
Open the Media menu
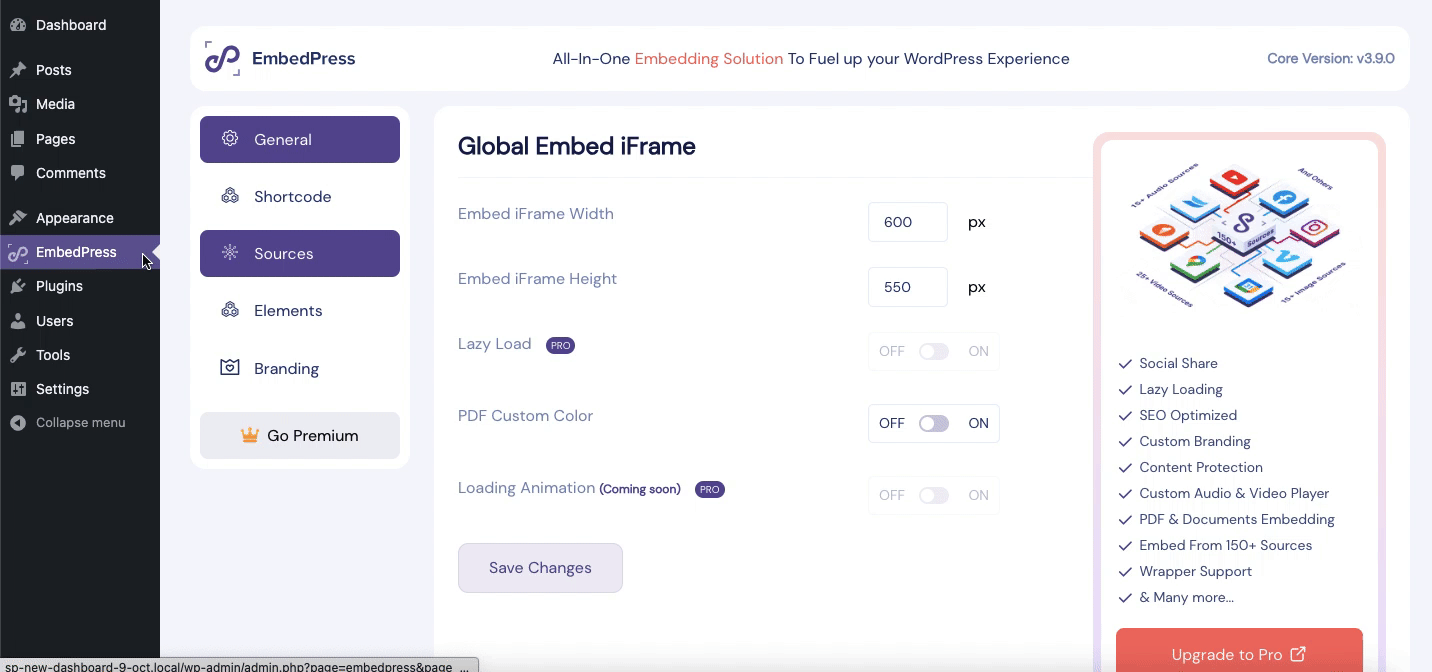(x=80, y=104)
